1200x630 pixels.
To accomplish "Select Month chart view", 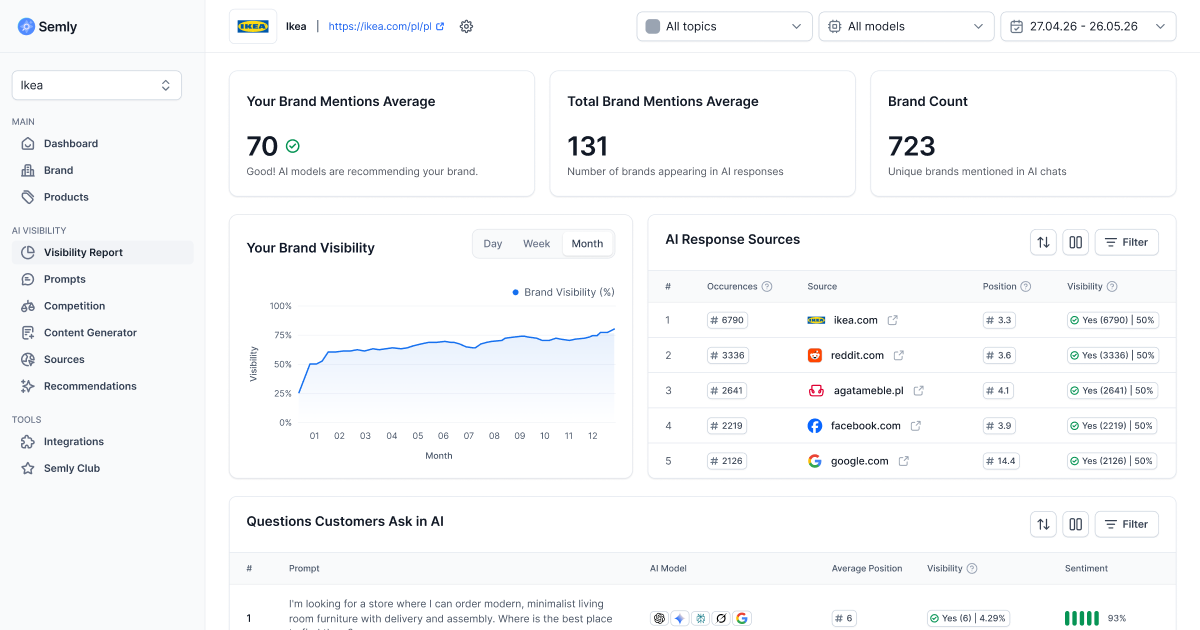I will 587,244.
